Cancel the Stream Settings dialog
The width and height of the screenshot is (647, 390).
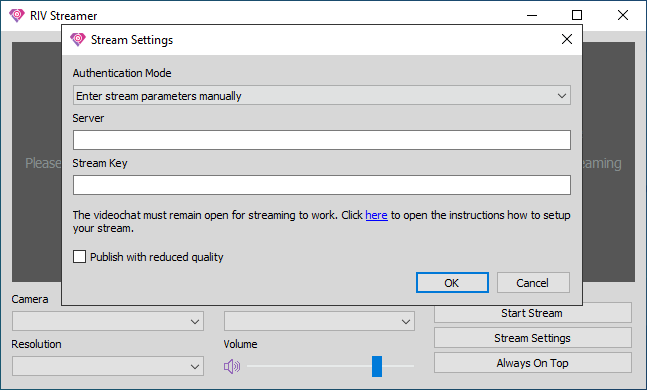[533, 283]
